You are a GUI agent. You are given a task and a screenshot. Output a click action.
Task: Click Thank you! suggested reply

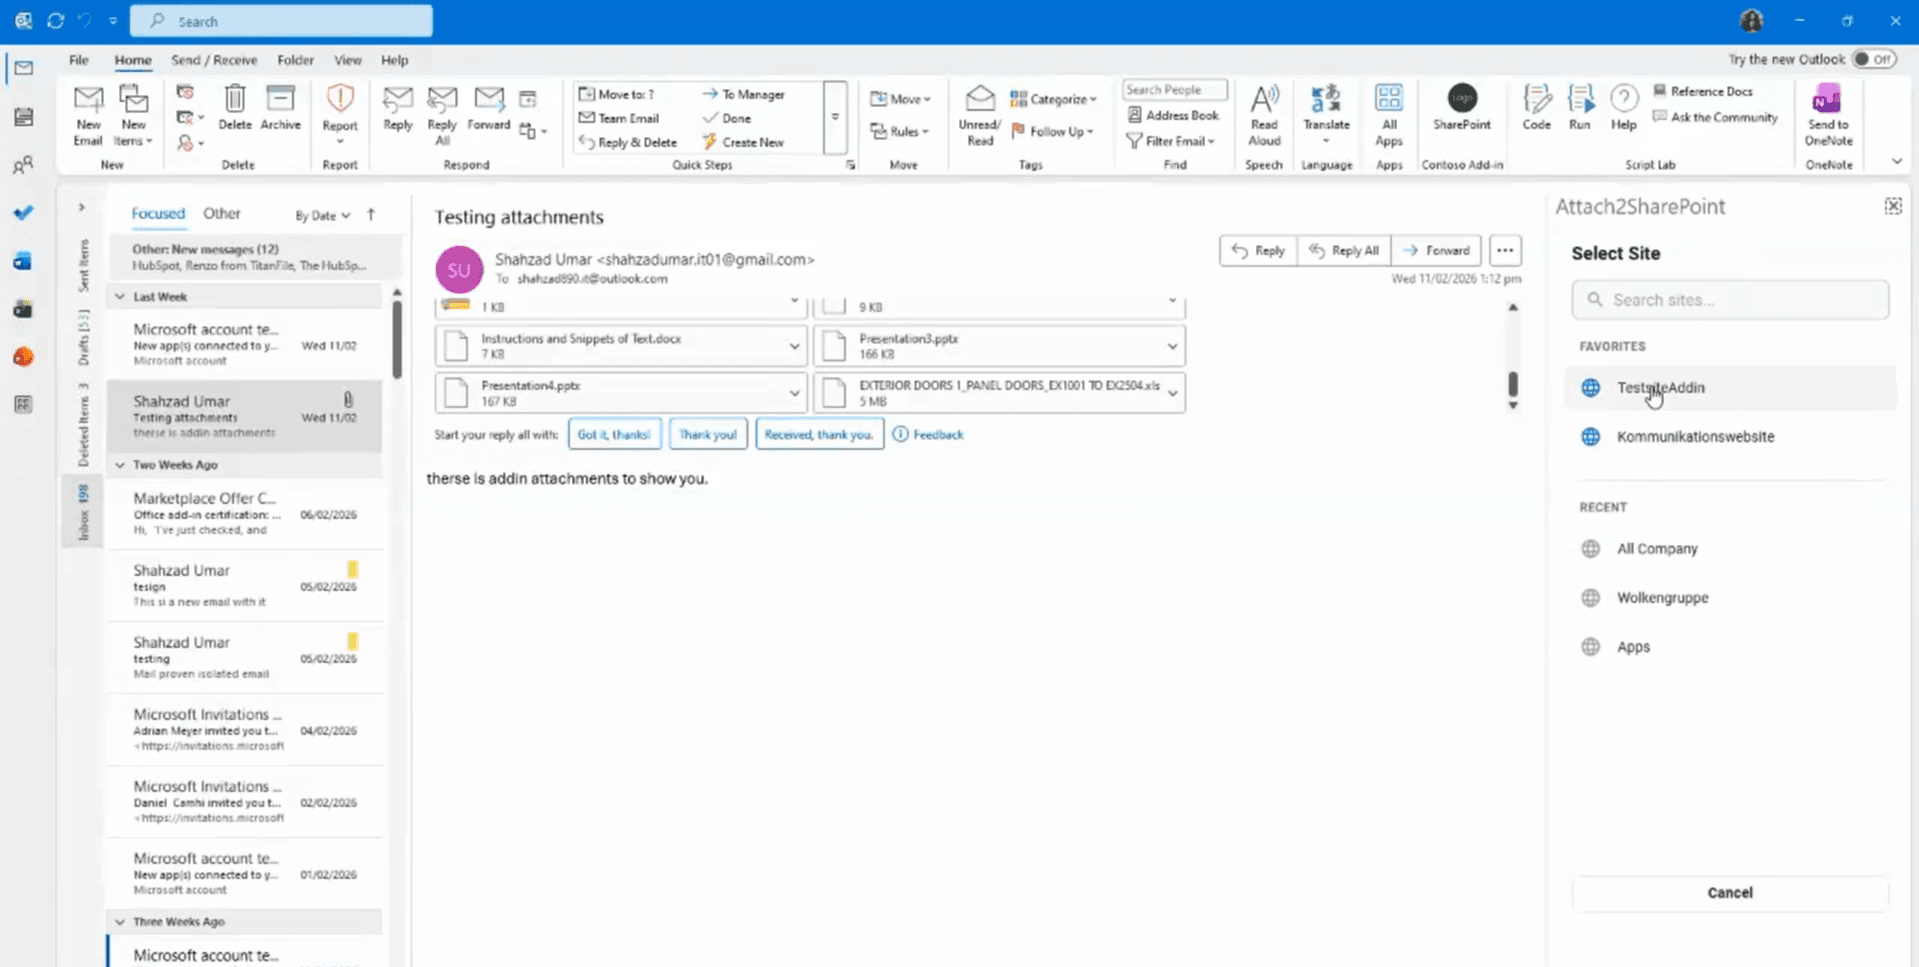pos(708,434)
